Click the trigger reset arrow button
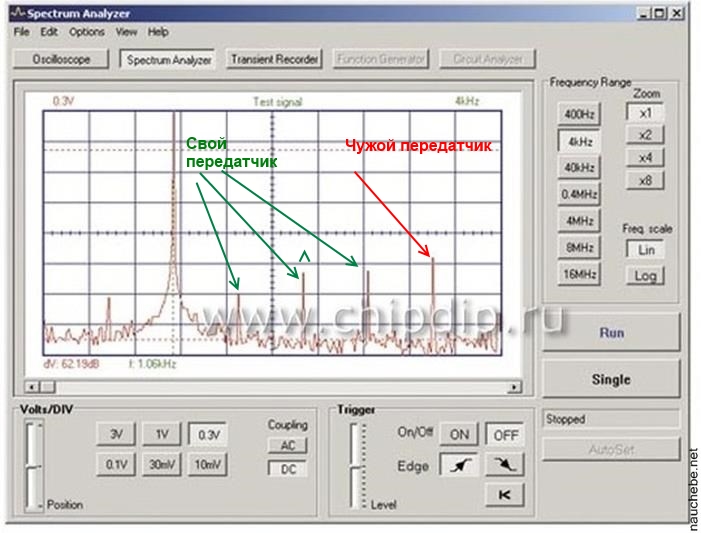The width and height of the screenshot is (701, 533). 505,495
